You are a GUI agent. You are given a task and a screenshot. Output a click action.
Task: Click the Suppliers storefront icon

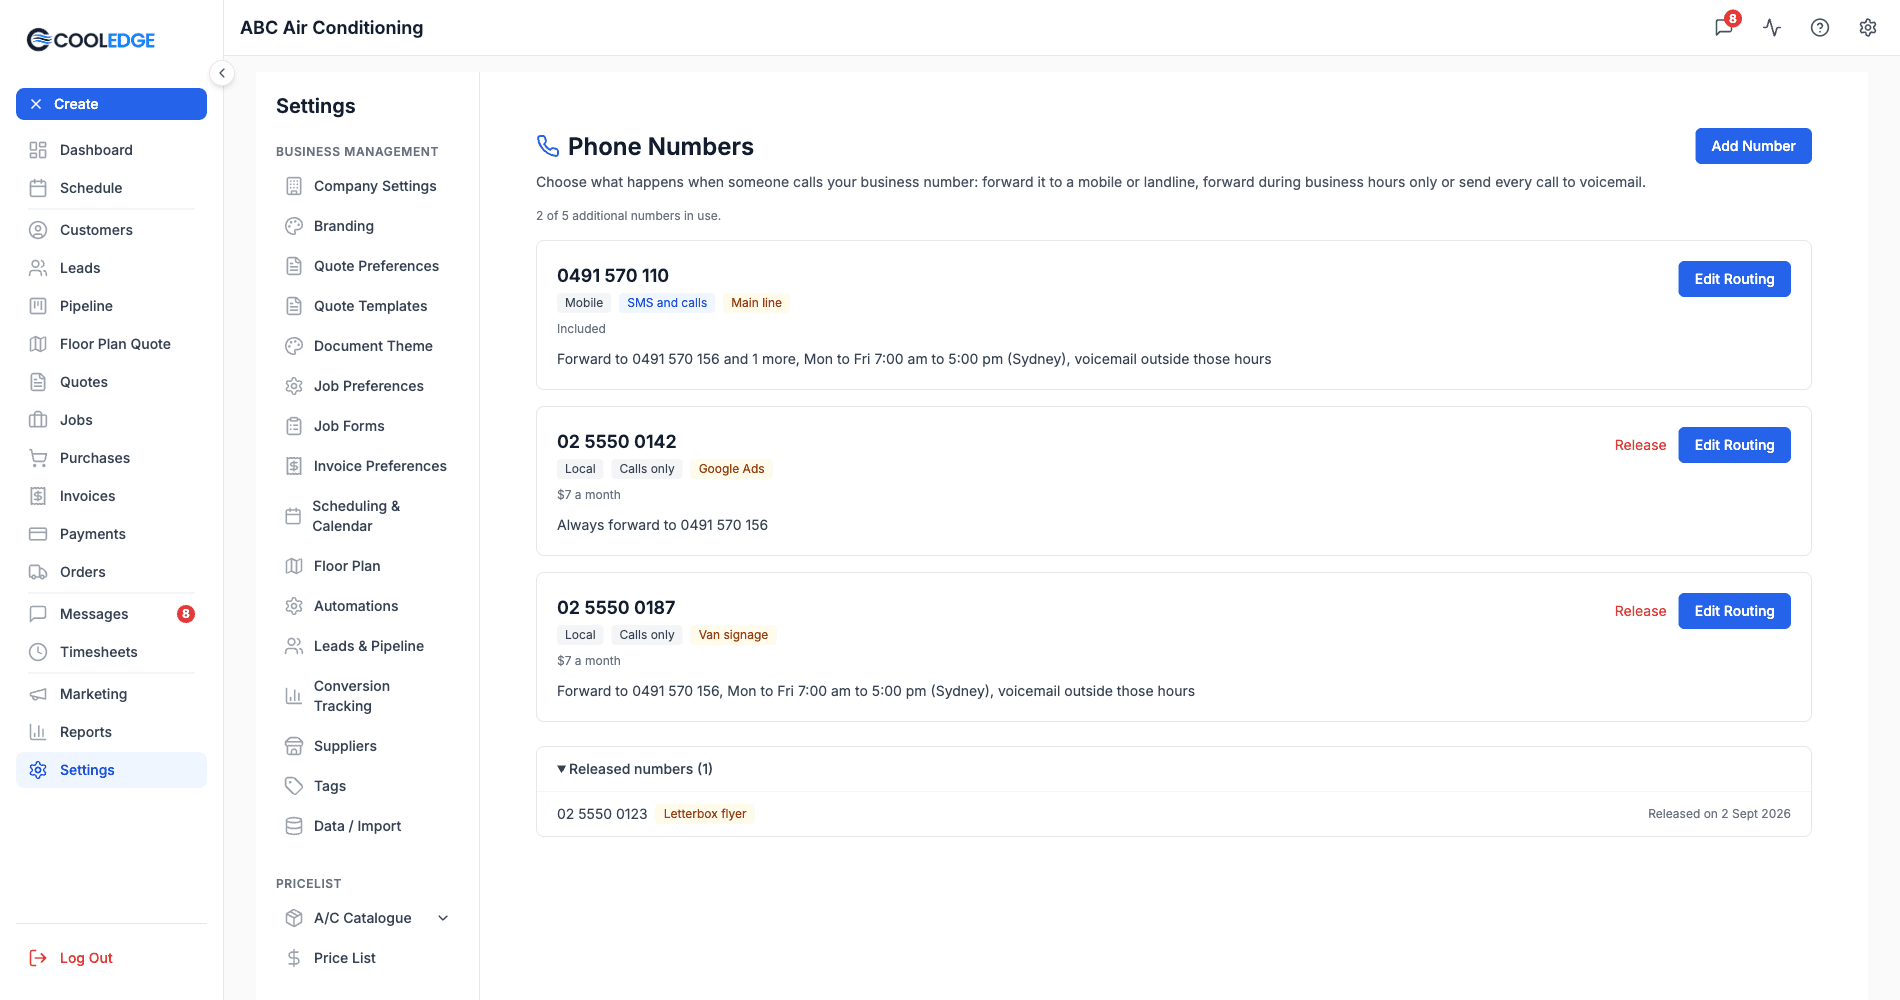pos(294,746)
